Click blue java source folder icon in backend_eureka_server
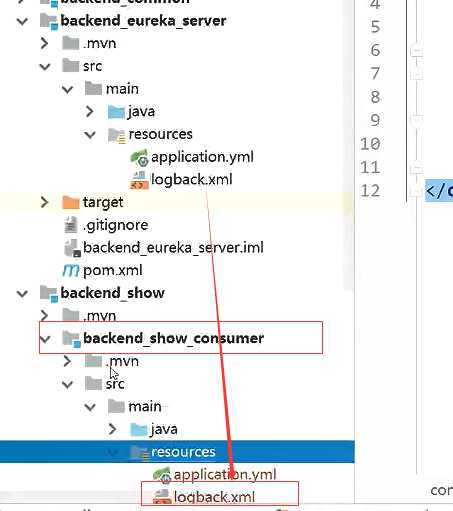 coord(116,111)
